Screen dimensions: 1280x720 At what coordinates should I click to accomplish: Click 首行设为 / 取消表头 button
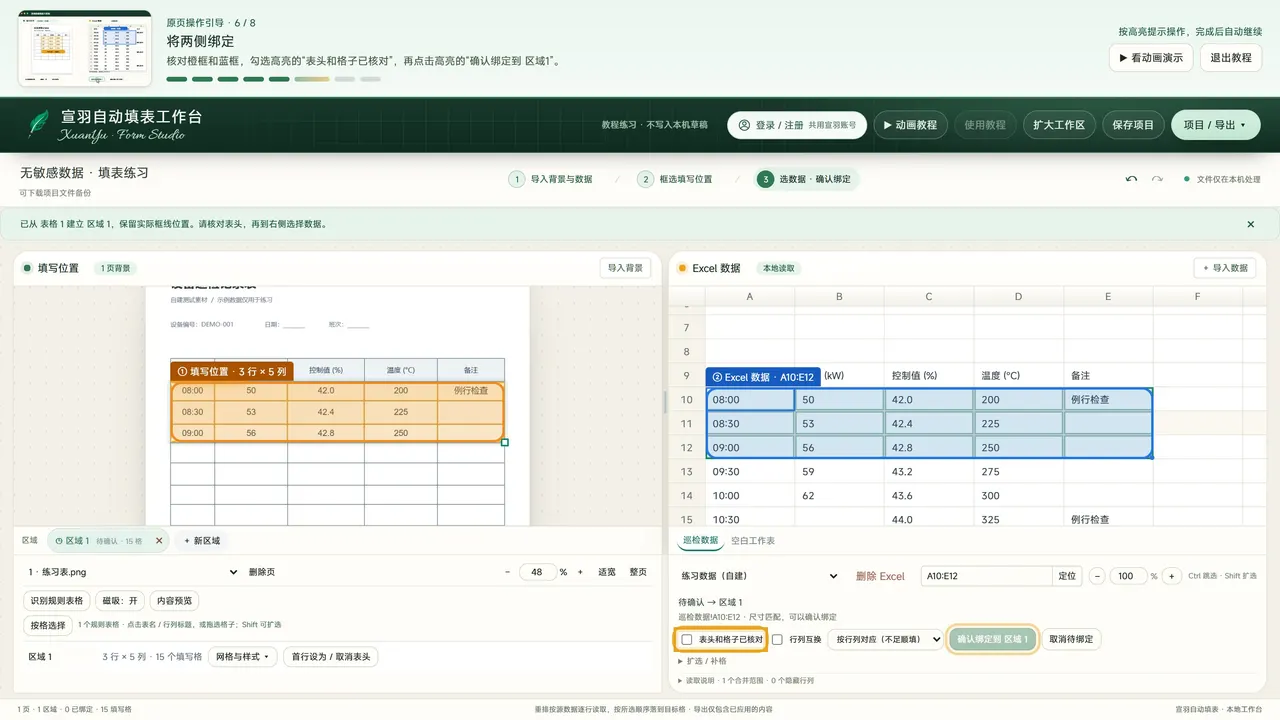tap(331, 657)
